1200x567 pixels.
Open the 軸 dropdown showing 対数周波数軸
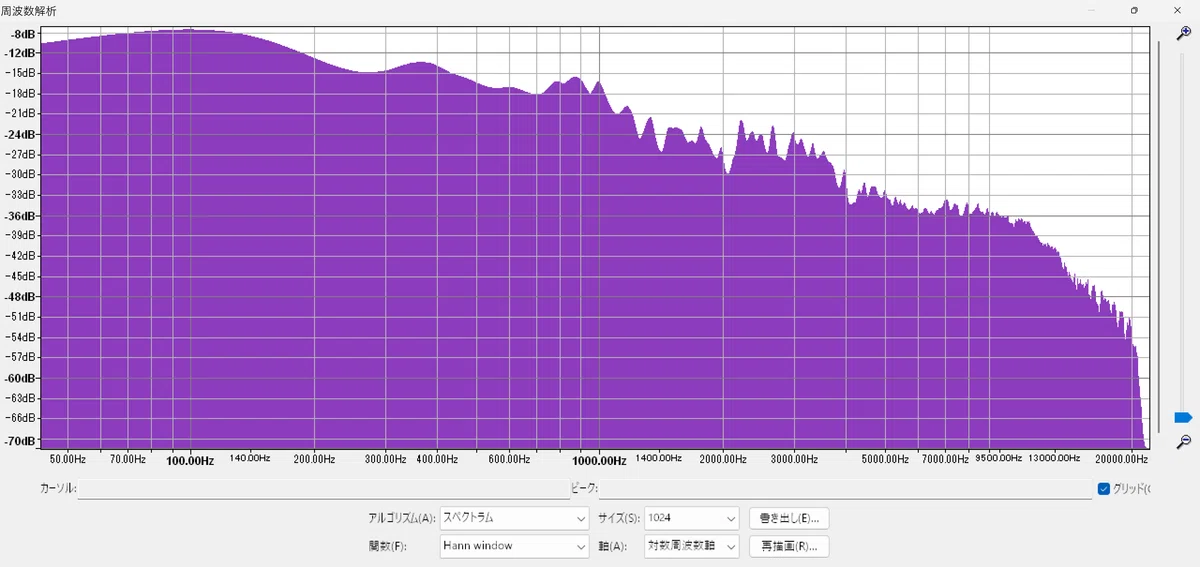pos(691,546)
